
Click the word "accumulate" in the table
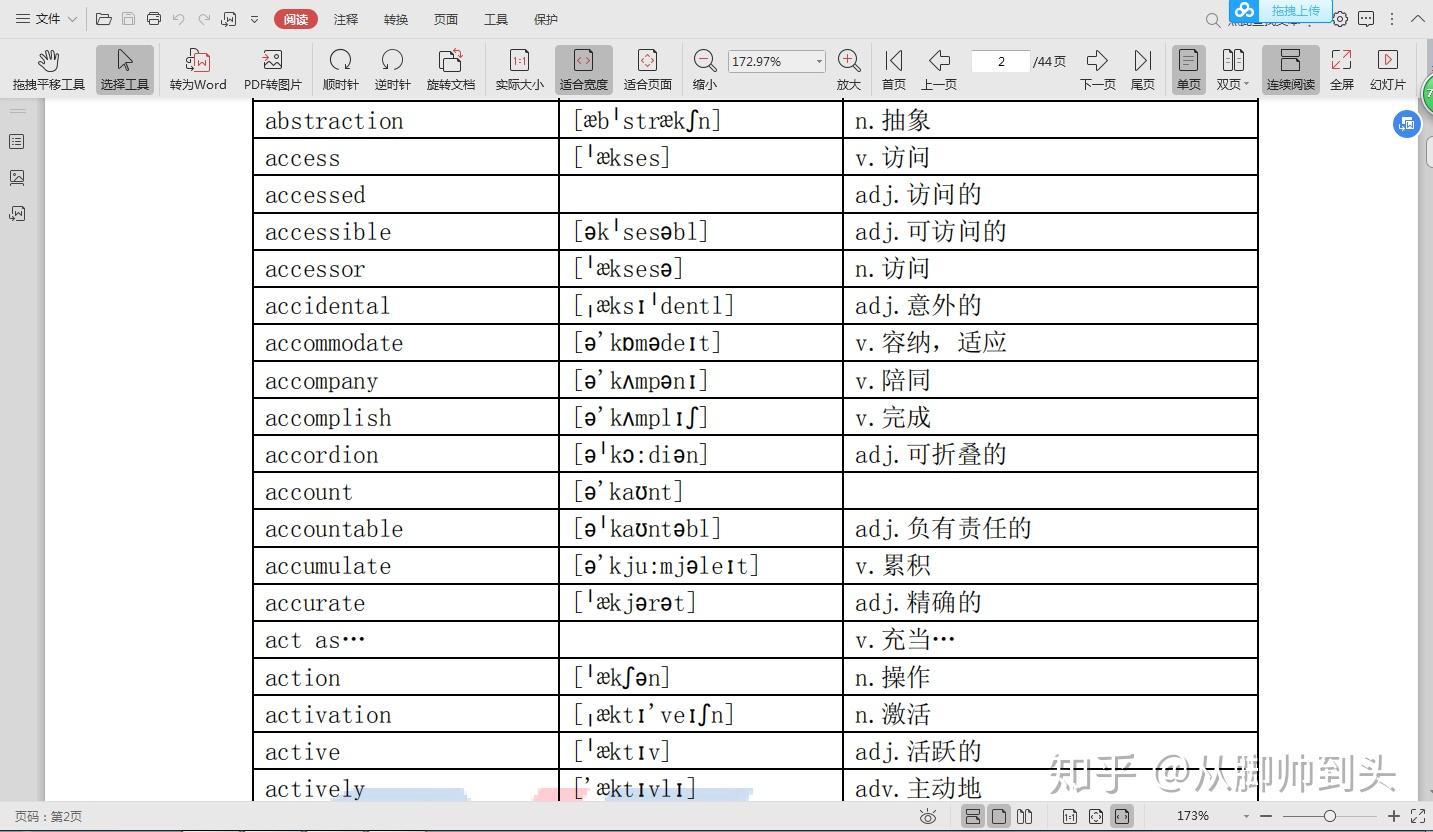(x=328, y=567)
